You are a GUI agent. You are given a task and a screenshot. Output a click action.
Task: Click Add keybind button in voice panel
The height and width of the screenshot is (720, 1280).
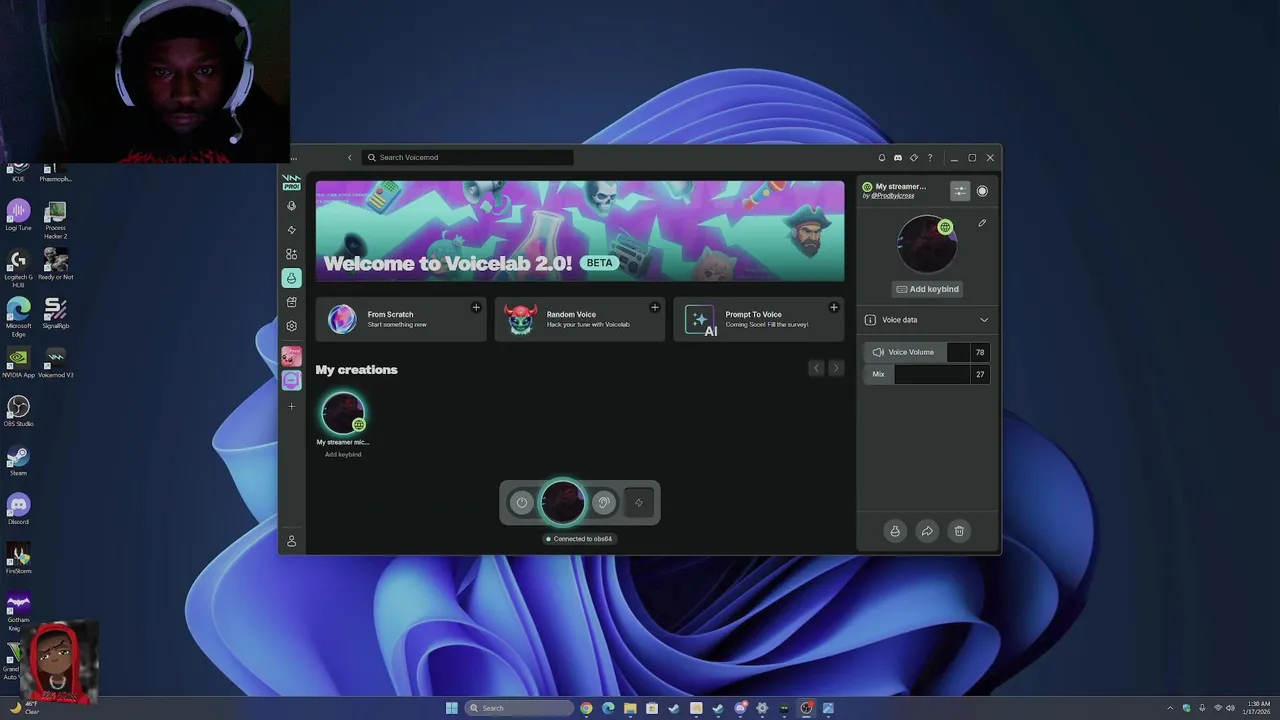click(x=928, y=289)
